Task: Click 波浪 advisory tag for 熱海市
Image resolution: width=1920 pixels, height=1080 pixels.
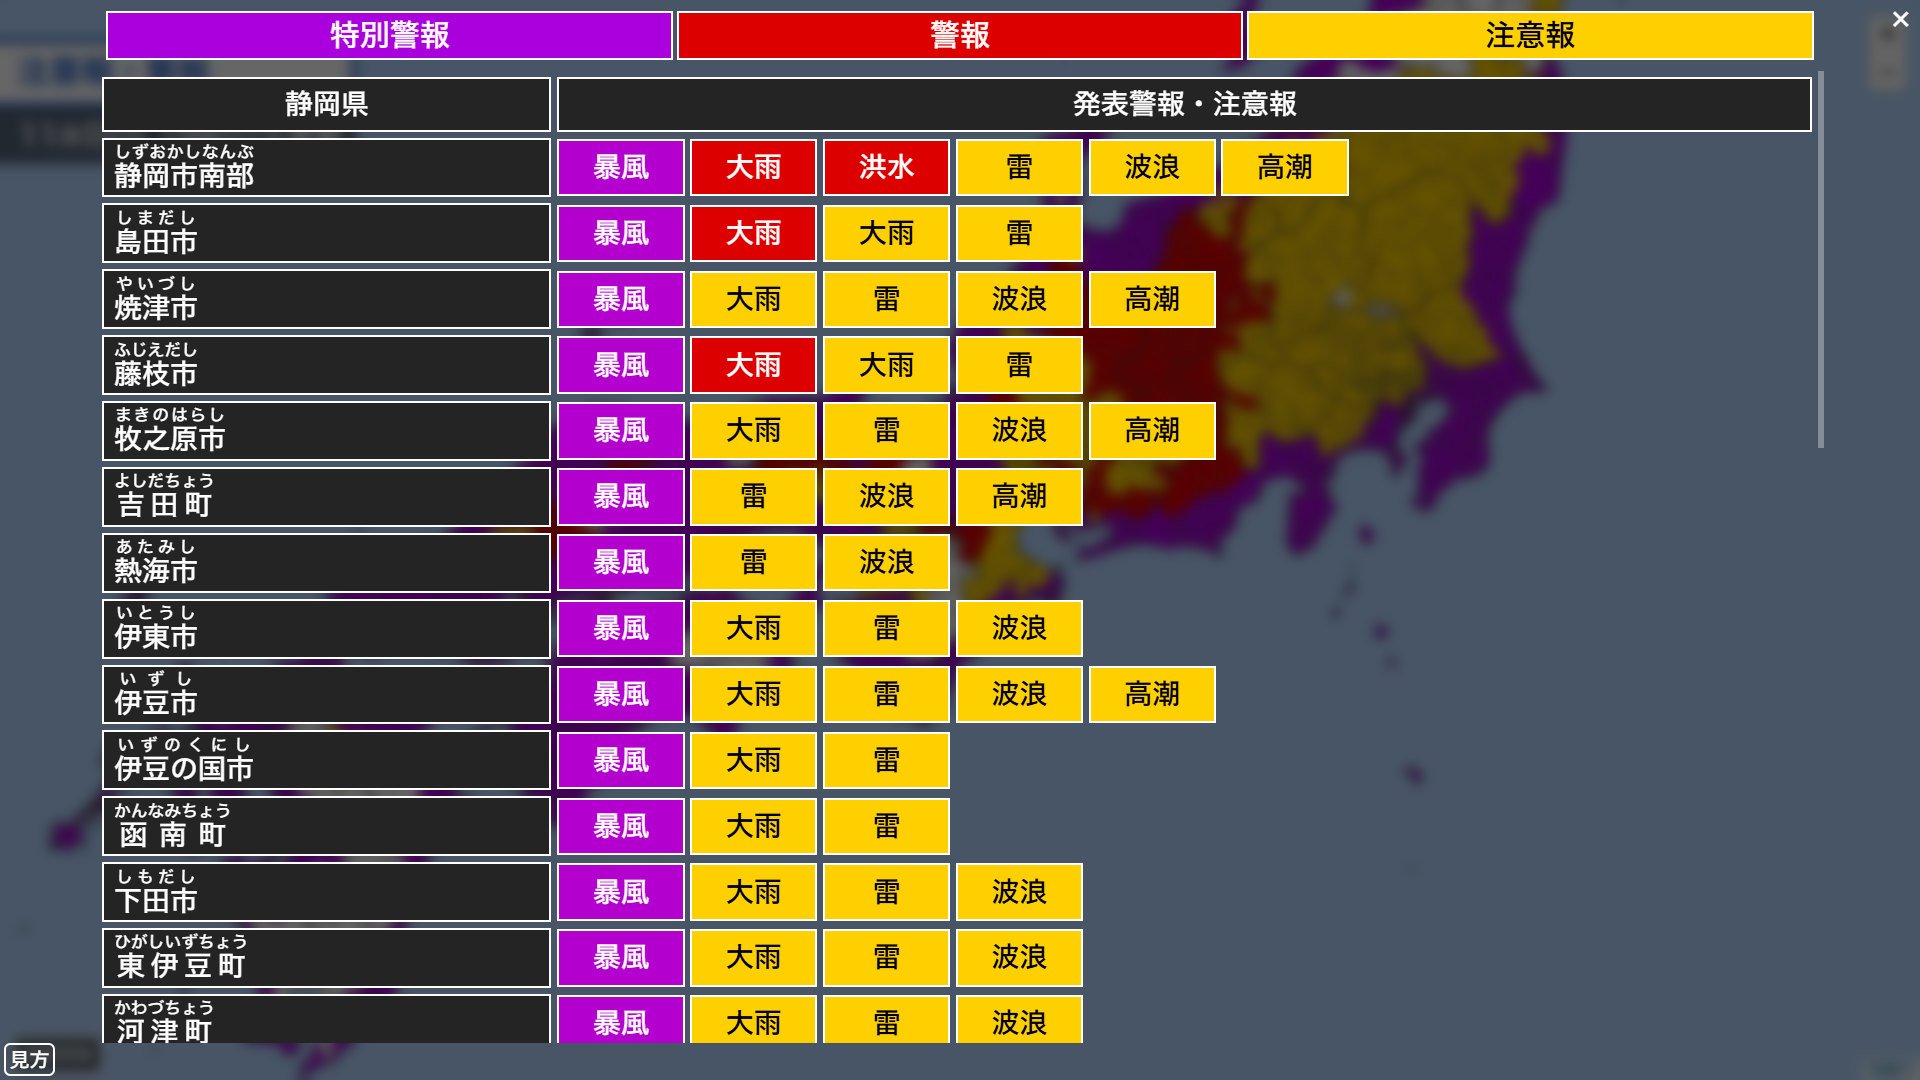Action: pos(886,563)
